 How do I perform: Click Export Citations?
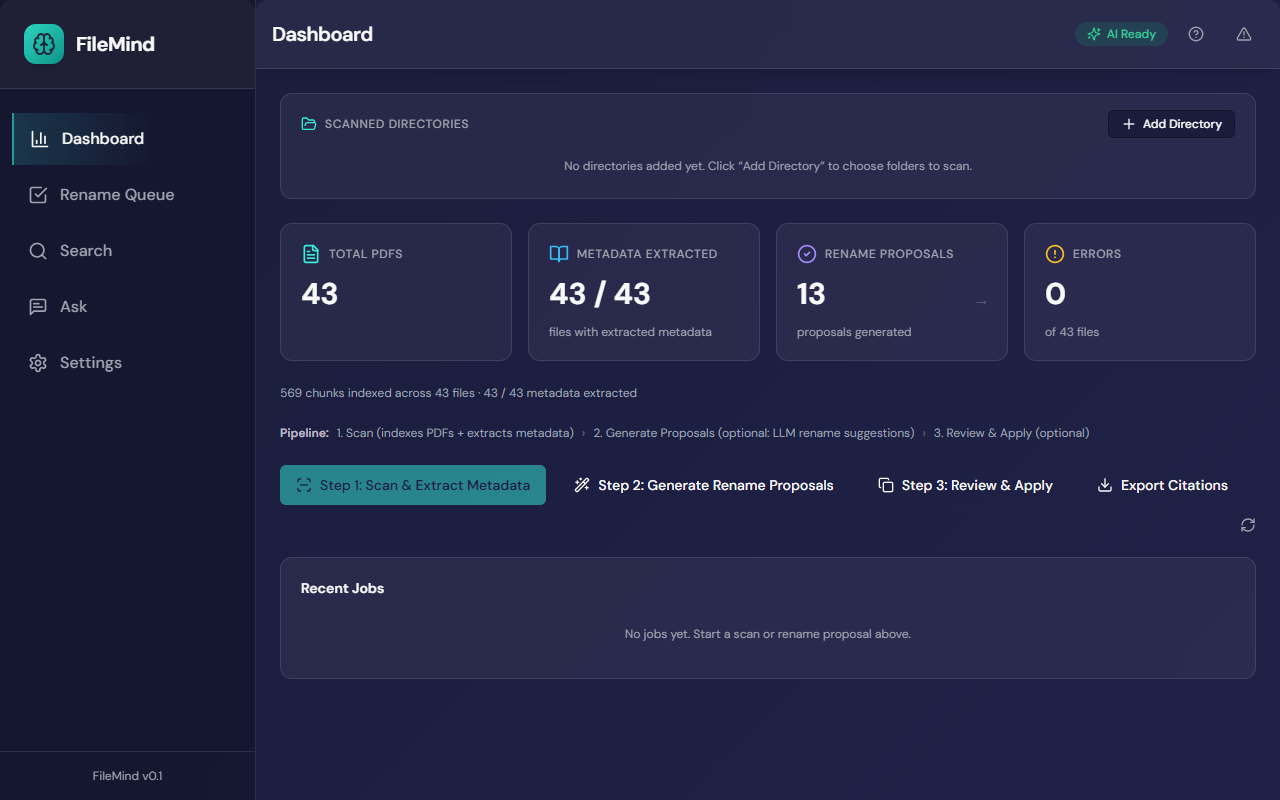pyautogui.click(x=1162, y=484)
